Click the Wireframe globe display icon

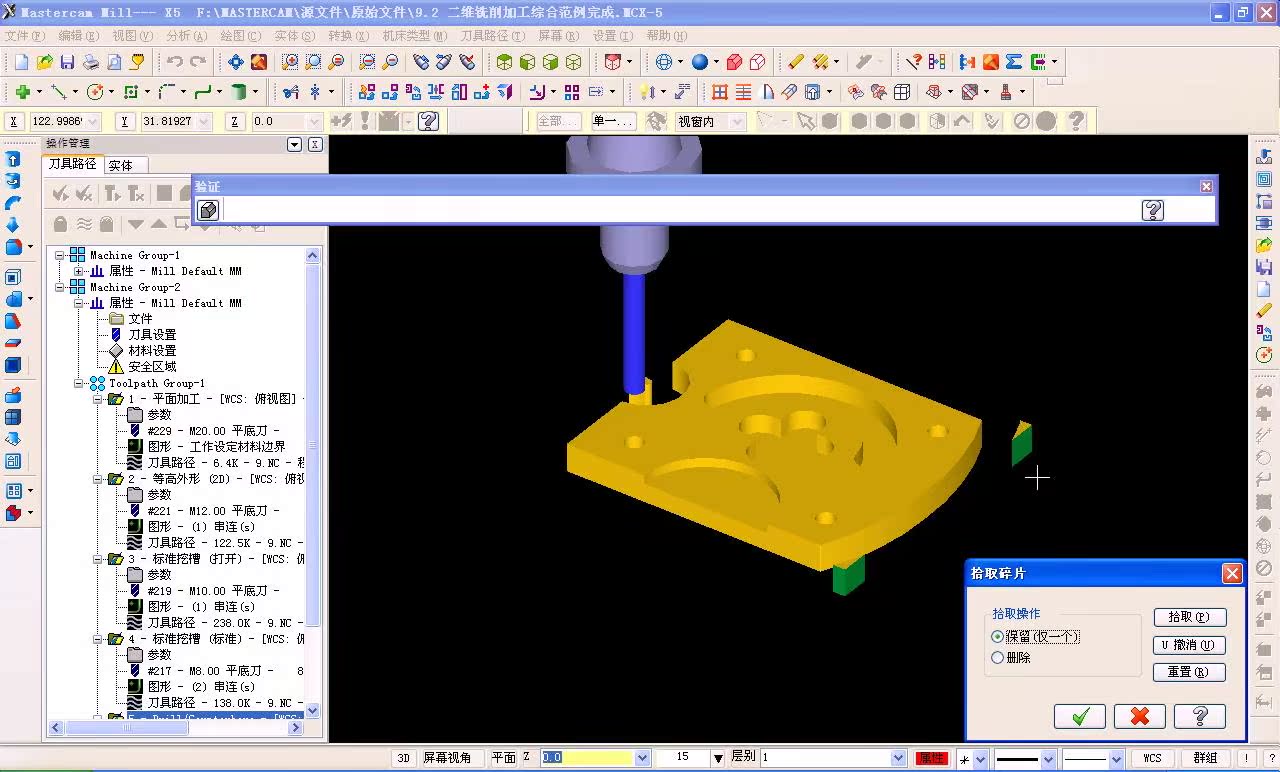(665, 62)
